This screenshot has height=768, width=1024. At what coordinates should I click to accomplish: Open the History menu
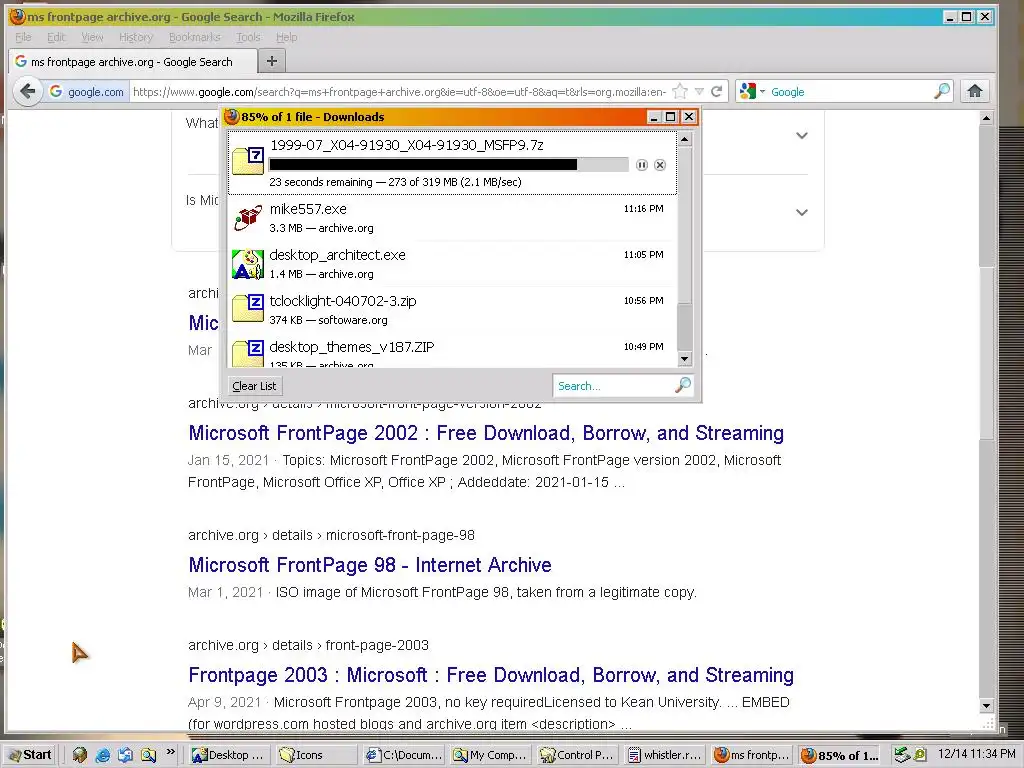click(x=136, y=37)
